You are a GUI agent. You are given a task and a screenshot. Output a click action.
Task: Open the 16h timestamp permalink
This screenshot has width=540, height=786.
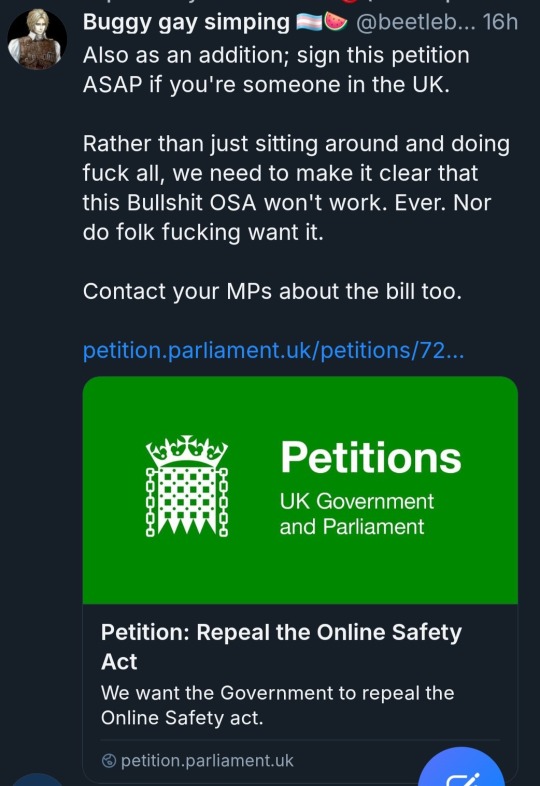click(x=500, y=23)
